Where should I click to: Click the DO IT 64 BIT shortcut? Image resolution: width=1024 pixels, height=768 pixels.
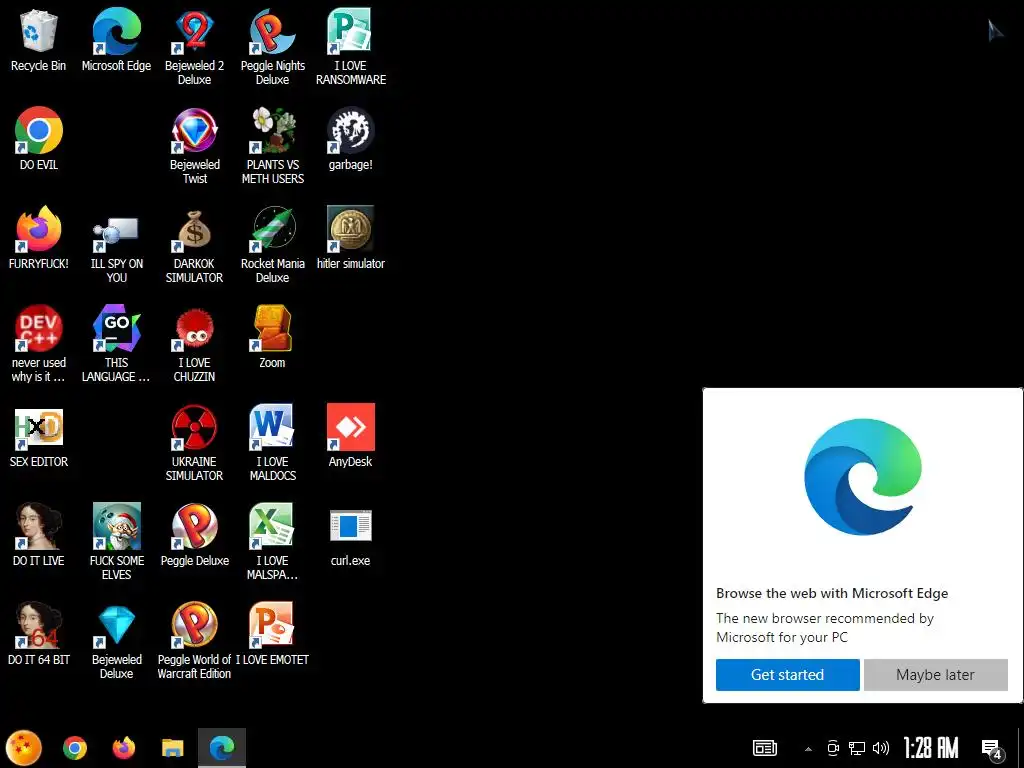[x=39, y=634]
